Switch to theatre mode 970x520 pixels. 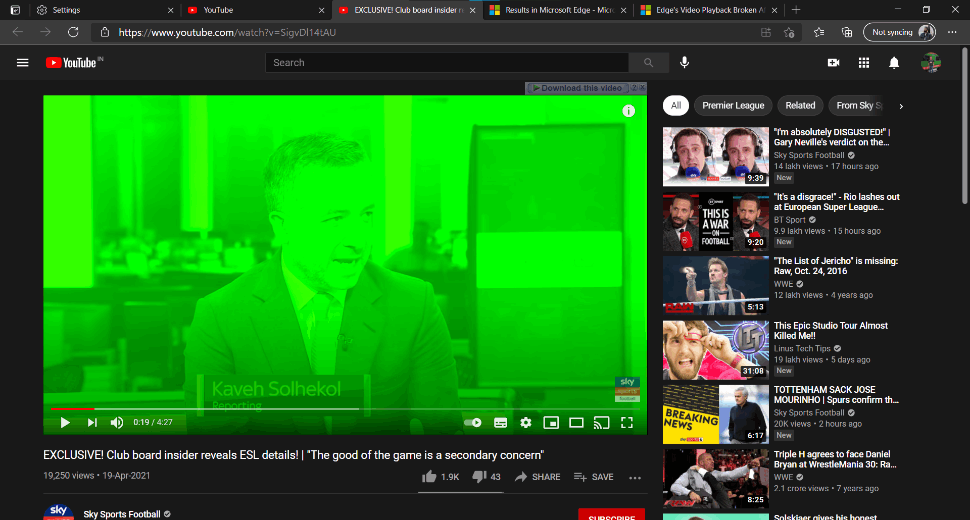click(576, 422)
